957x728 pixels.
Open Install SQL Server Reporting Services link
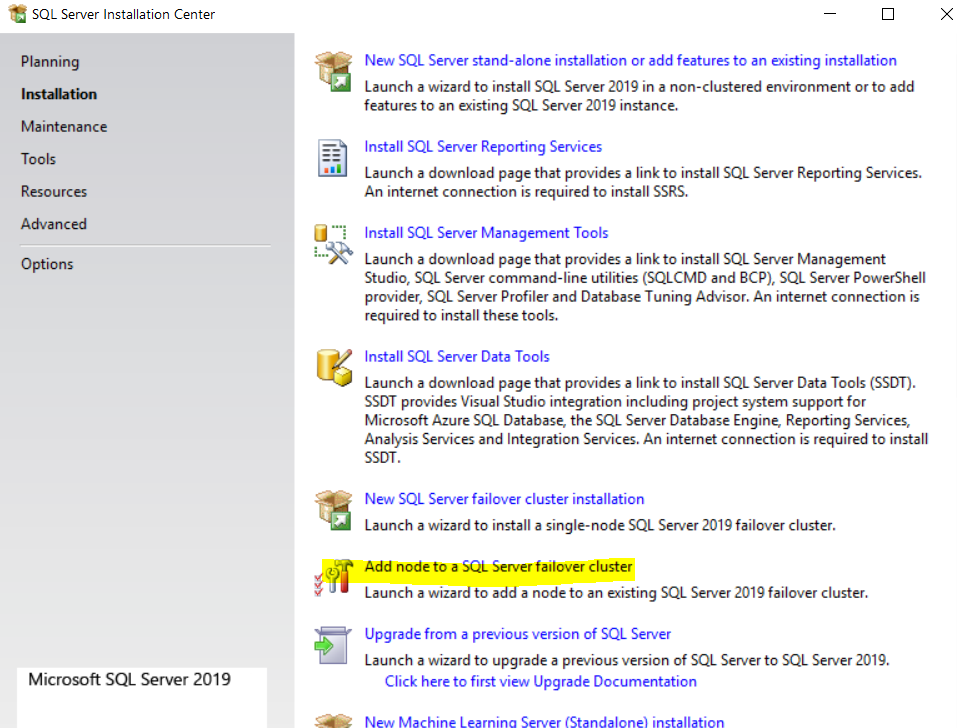(483, 146)
